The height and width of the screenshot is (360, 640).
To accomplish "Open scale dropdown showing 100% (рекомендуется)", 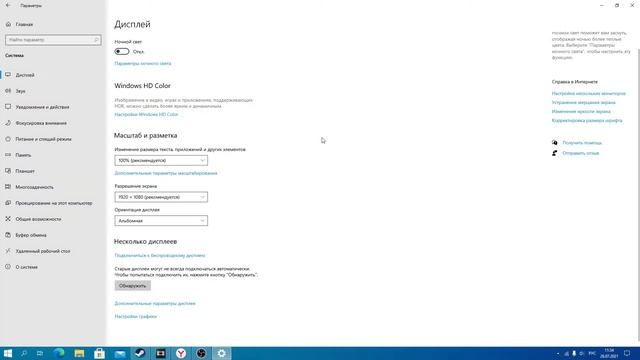I will [161, 160].
